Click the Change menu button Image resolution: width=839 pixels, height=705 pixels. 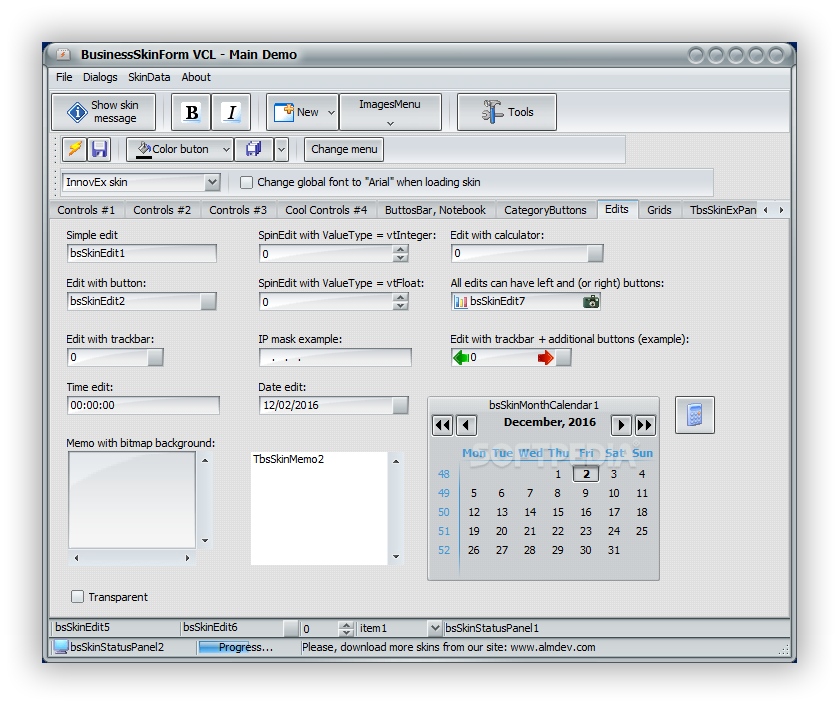pyautogui.click(x=344, y=149)
